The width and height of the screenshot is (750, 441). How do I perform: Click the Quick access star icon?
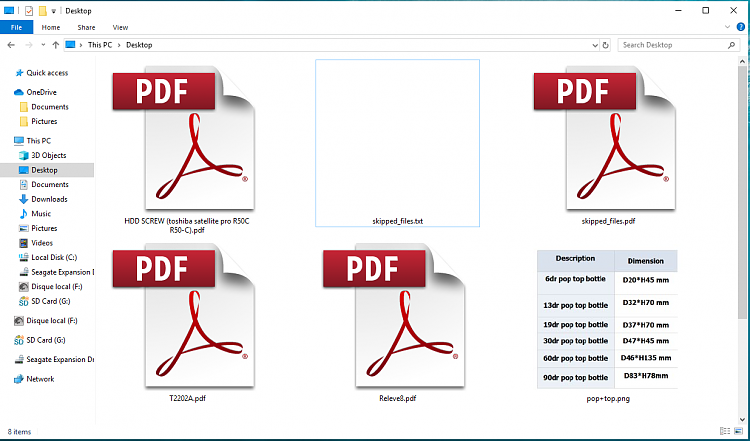click(19, 73)
